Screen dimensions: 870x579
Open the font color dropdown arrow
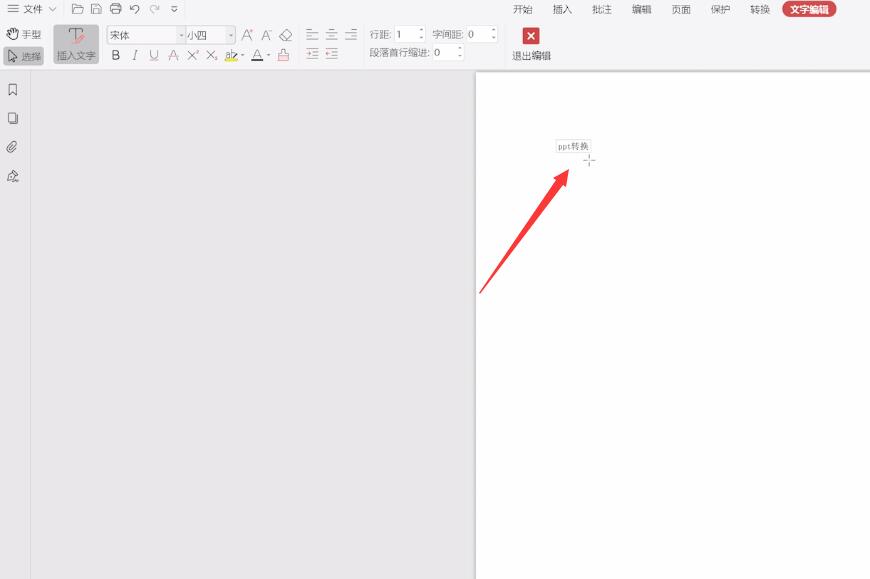click(x=269, y=55)
